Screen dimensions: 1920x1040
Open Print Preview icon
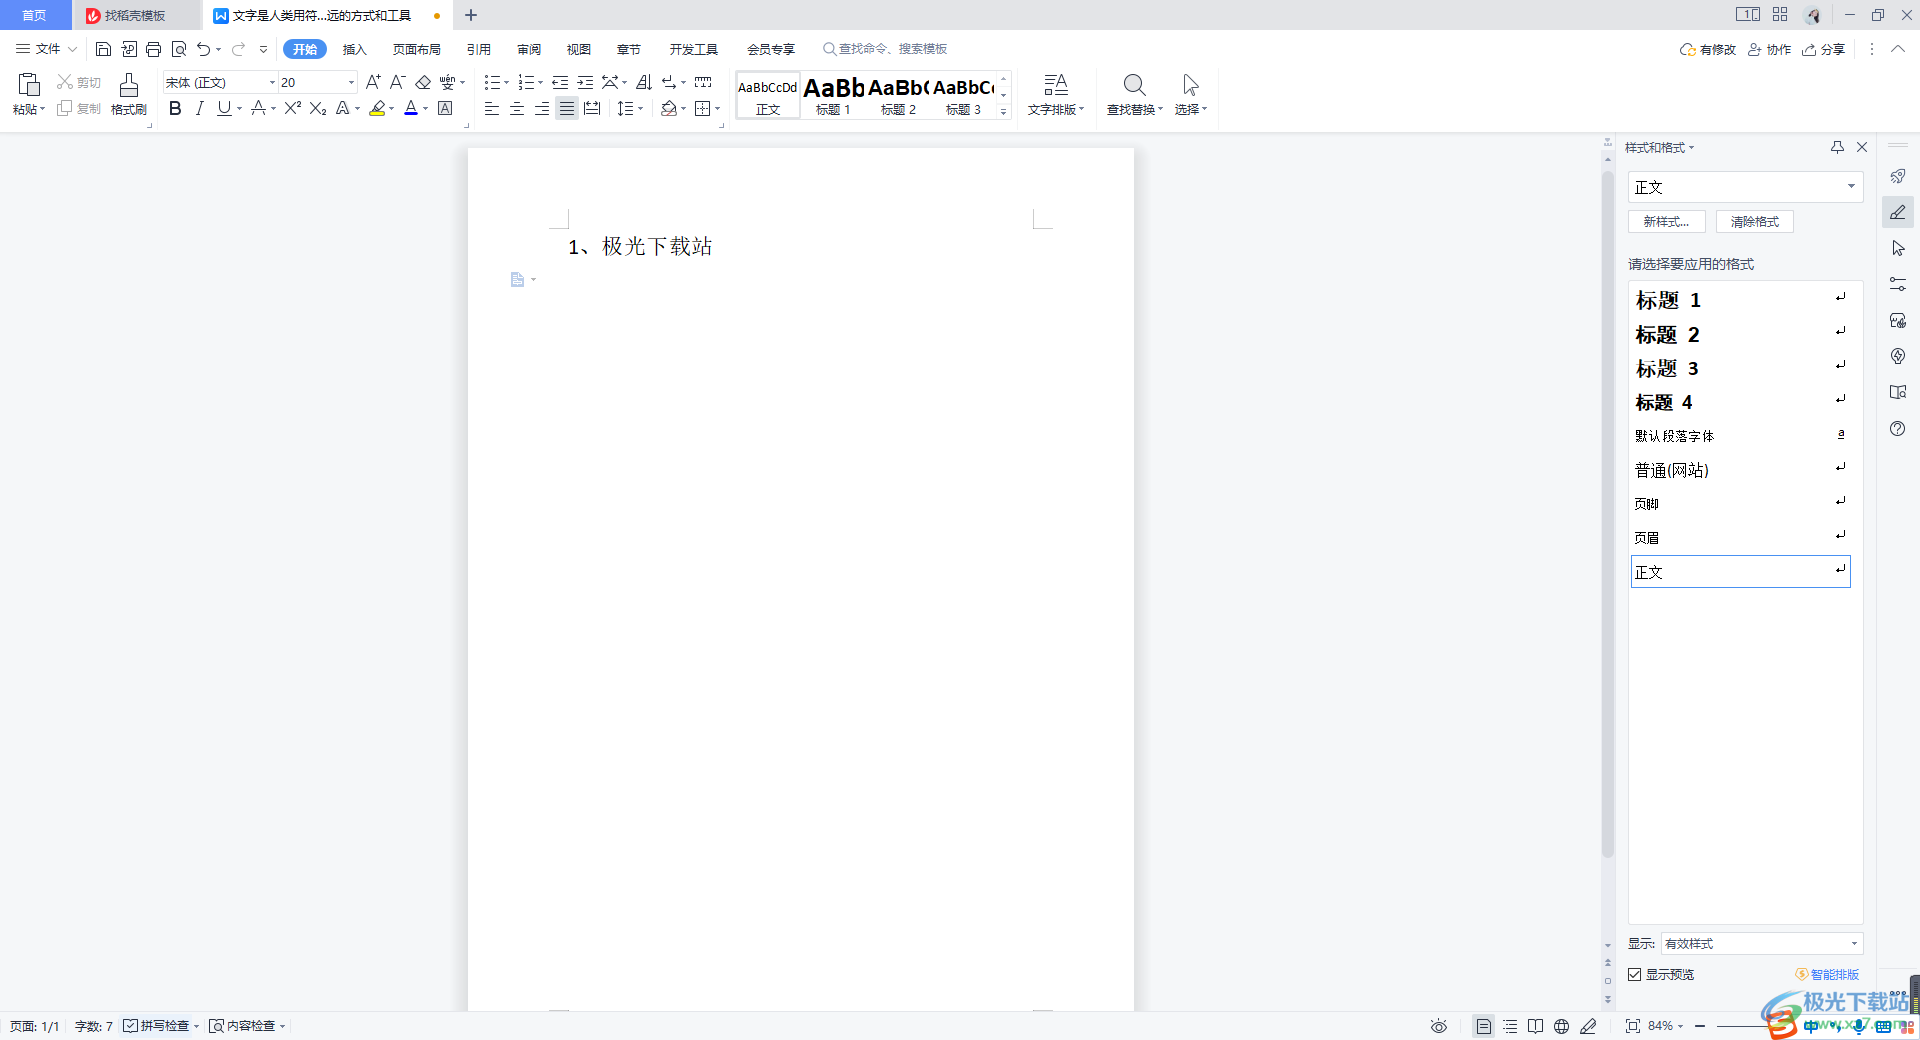pos(179,49)
